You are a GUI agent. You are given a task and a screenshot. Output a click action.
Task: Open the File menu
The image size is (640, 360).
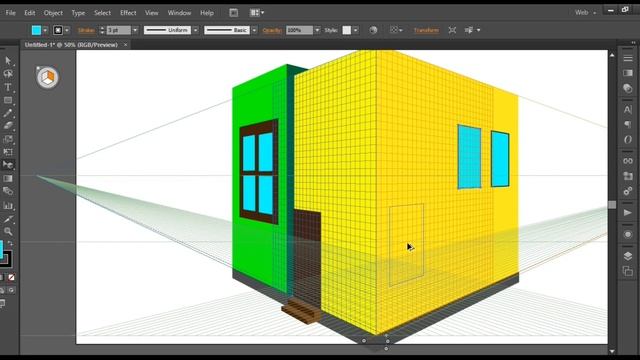(x=11, y=13)
